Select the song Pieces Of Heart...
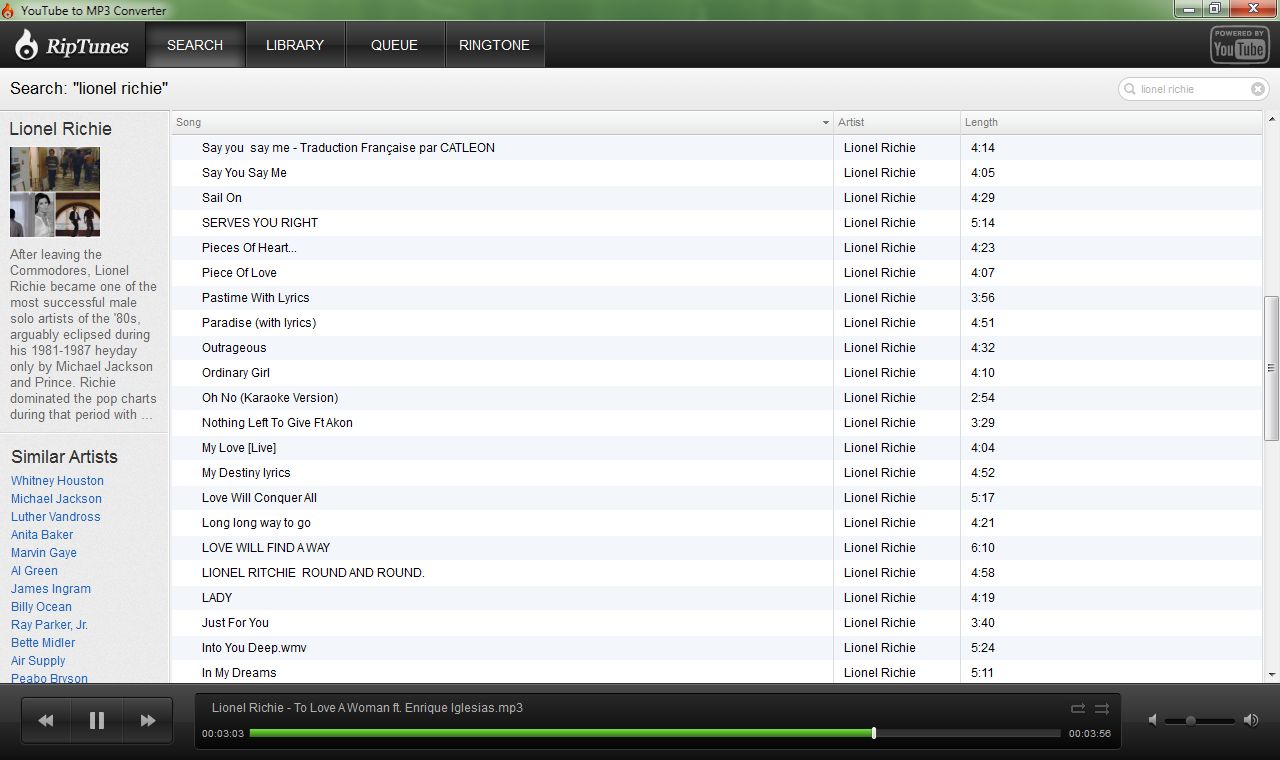Viewport: 1280px width, 760px height. 249,248
